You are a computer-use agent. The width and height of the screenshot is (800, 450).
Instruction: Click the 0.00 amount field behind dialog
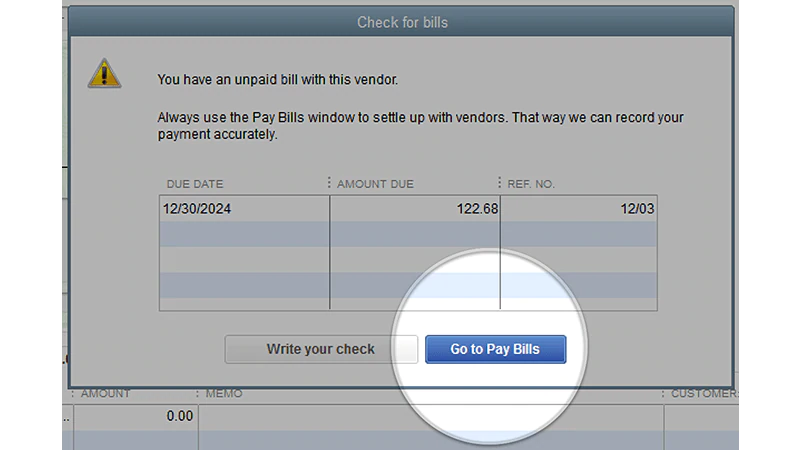click(136, 416)
